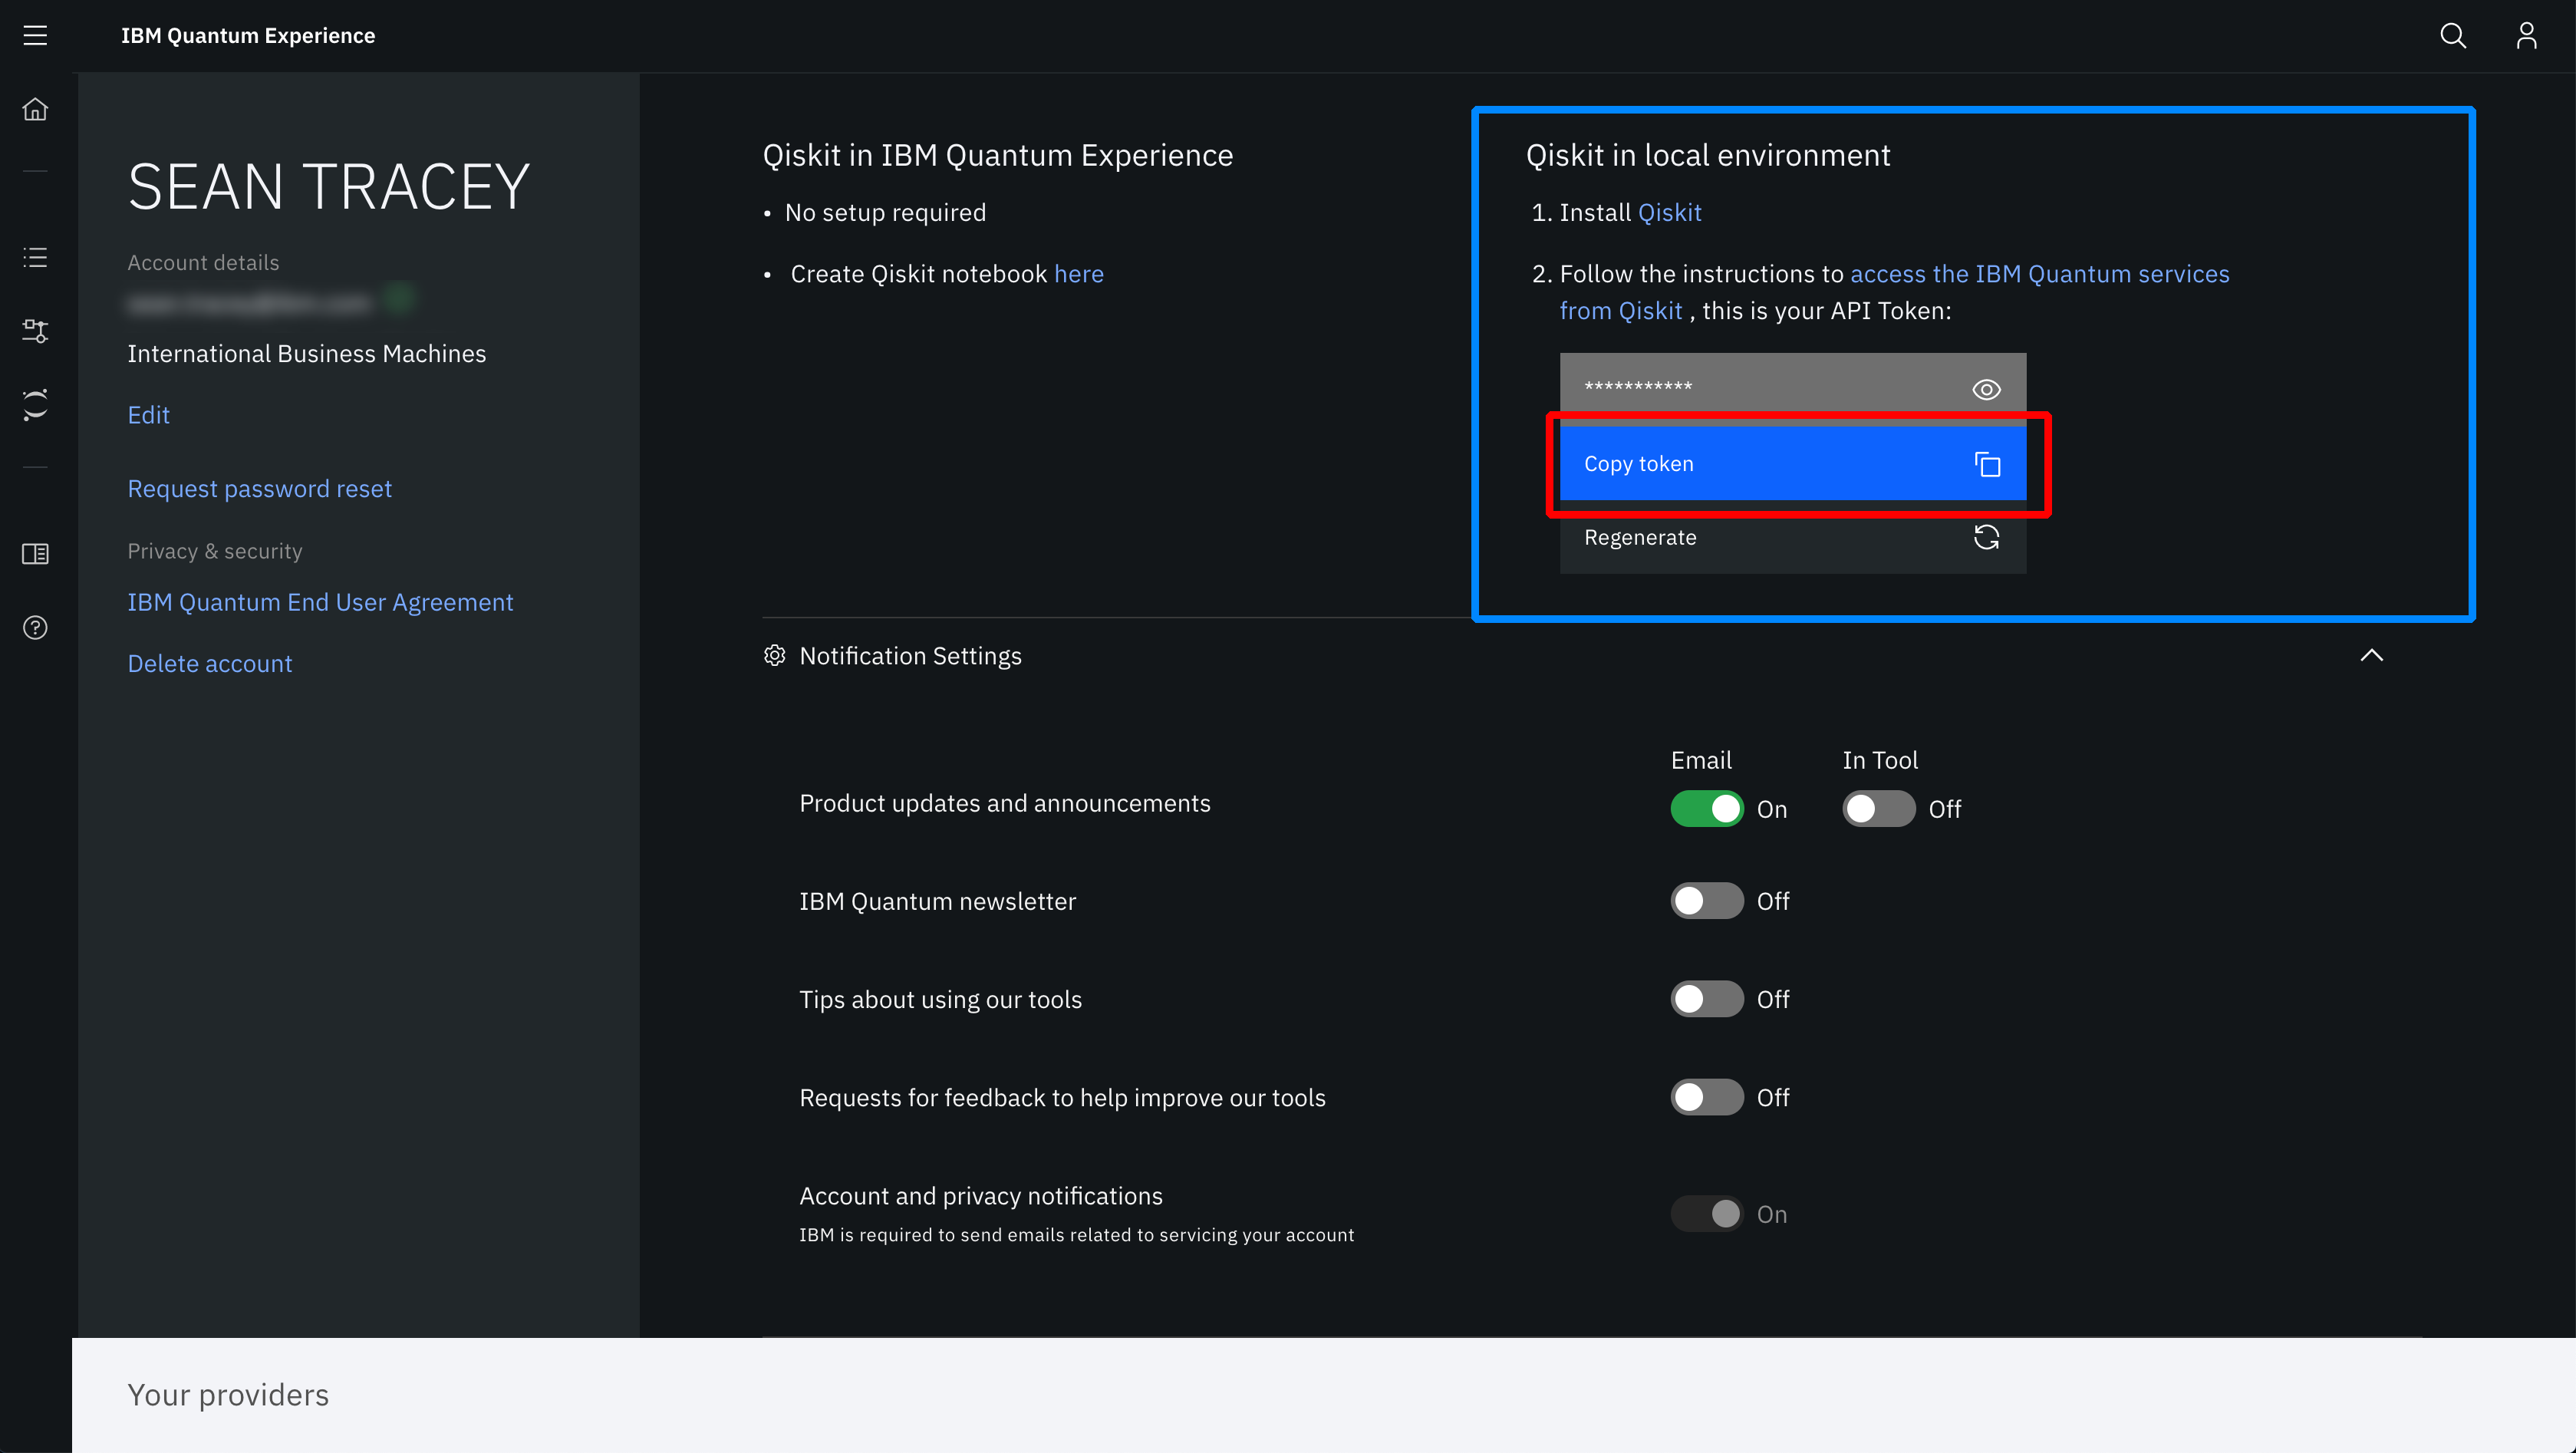
Task: Turn off Product updates email toggle
Action: pos(1706,808)
